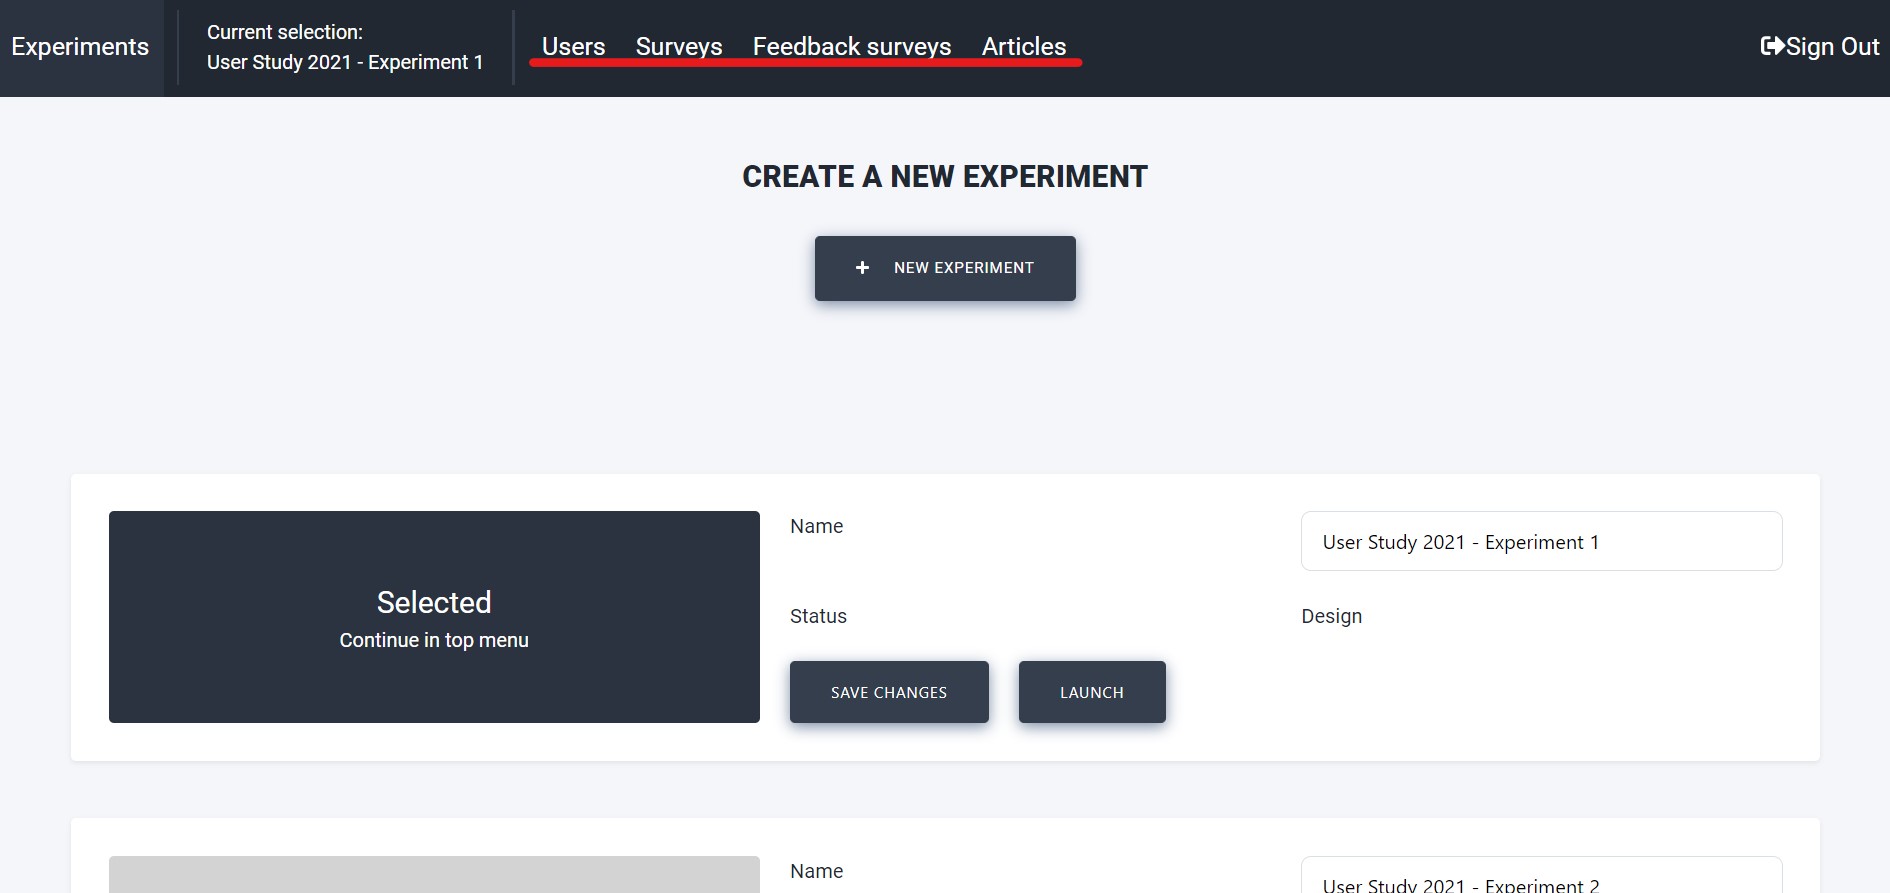Go to the Users tab
This screenshot has width=1890, height=893.
[x=573, y=47]
